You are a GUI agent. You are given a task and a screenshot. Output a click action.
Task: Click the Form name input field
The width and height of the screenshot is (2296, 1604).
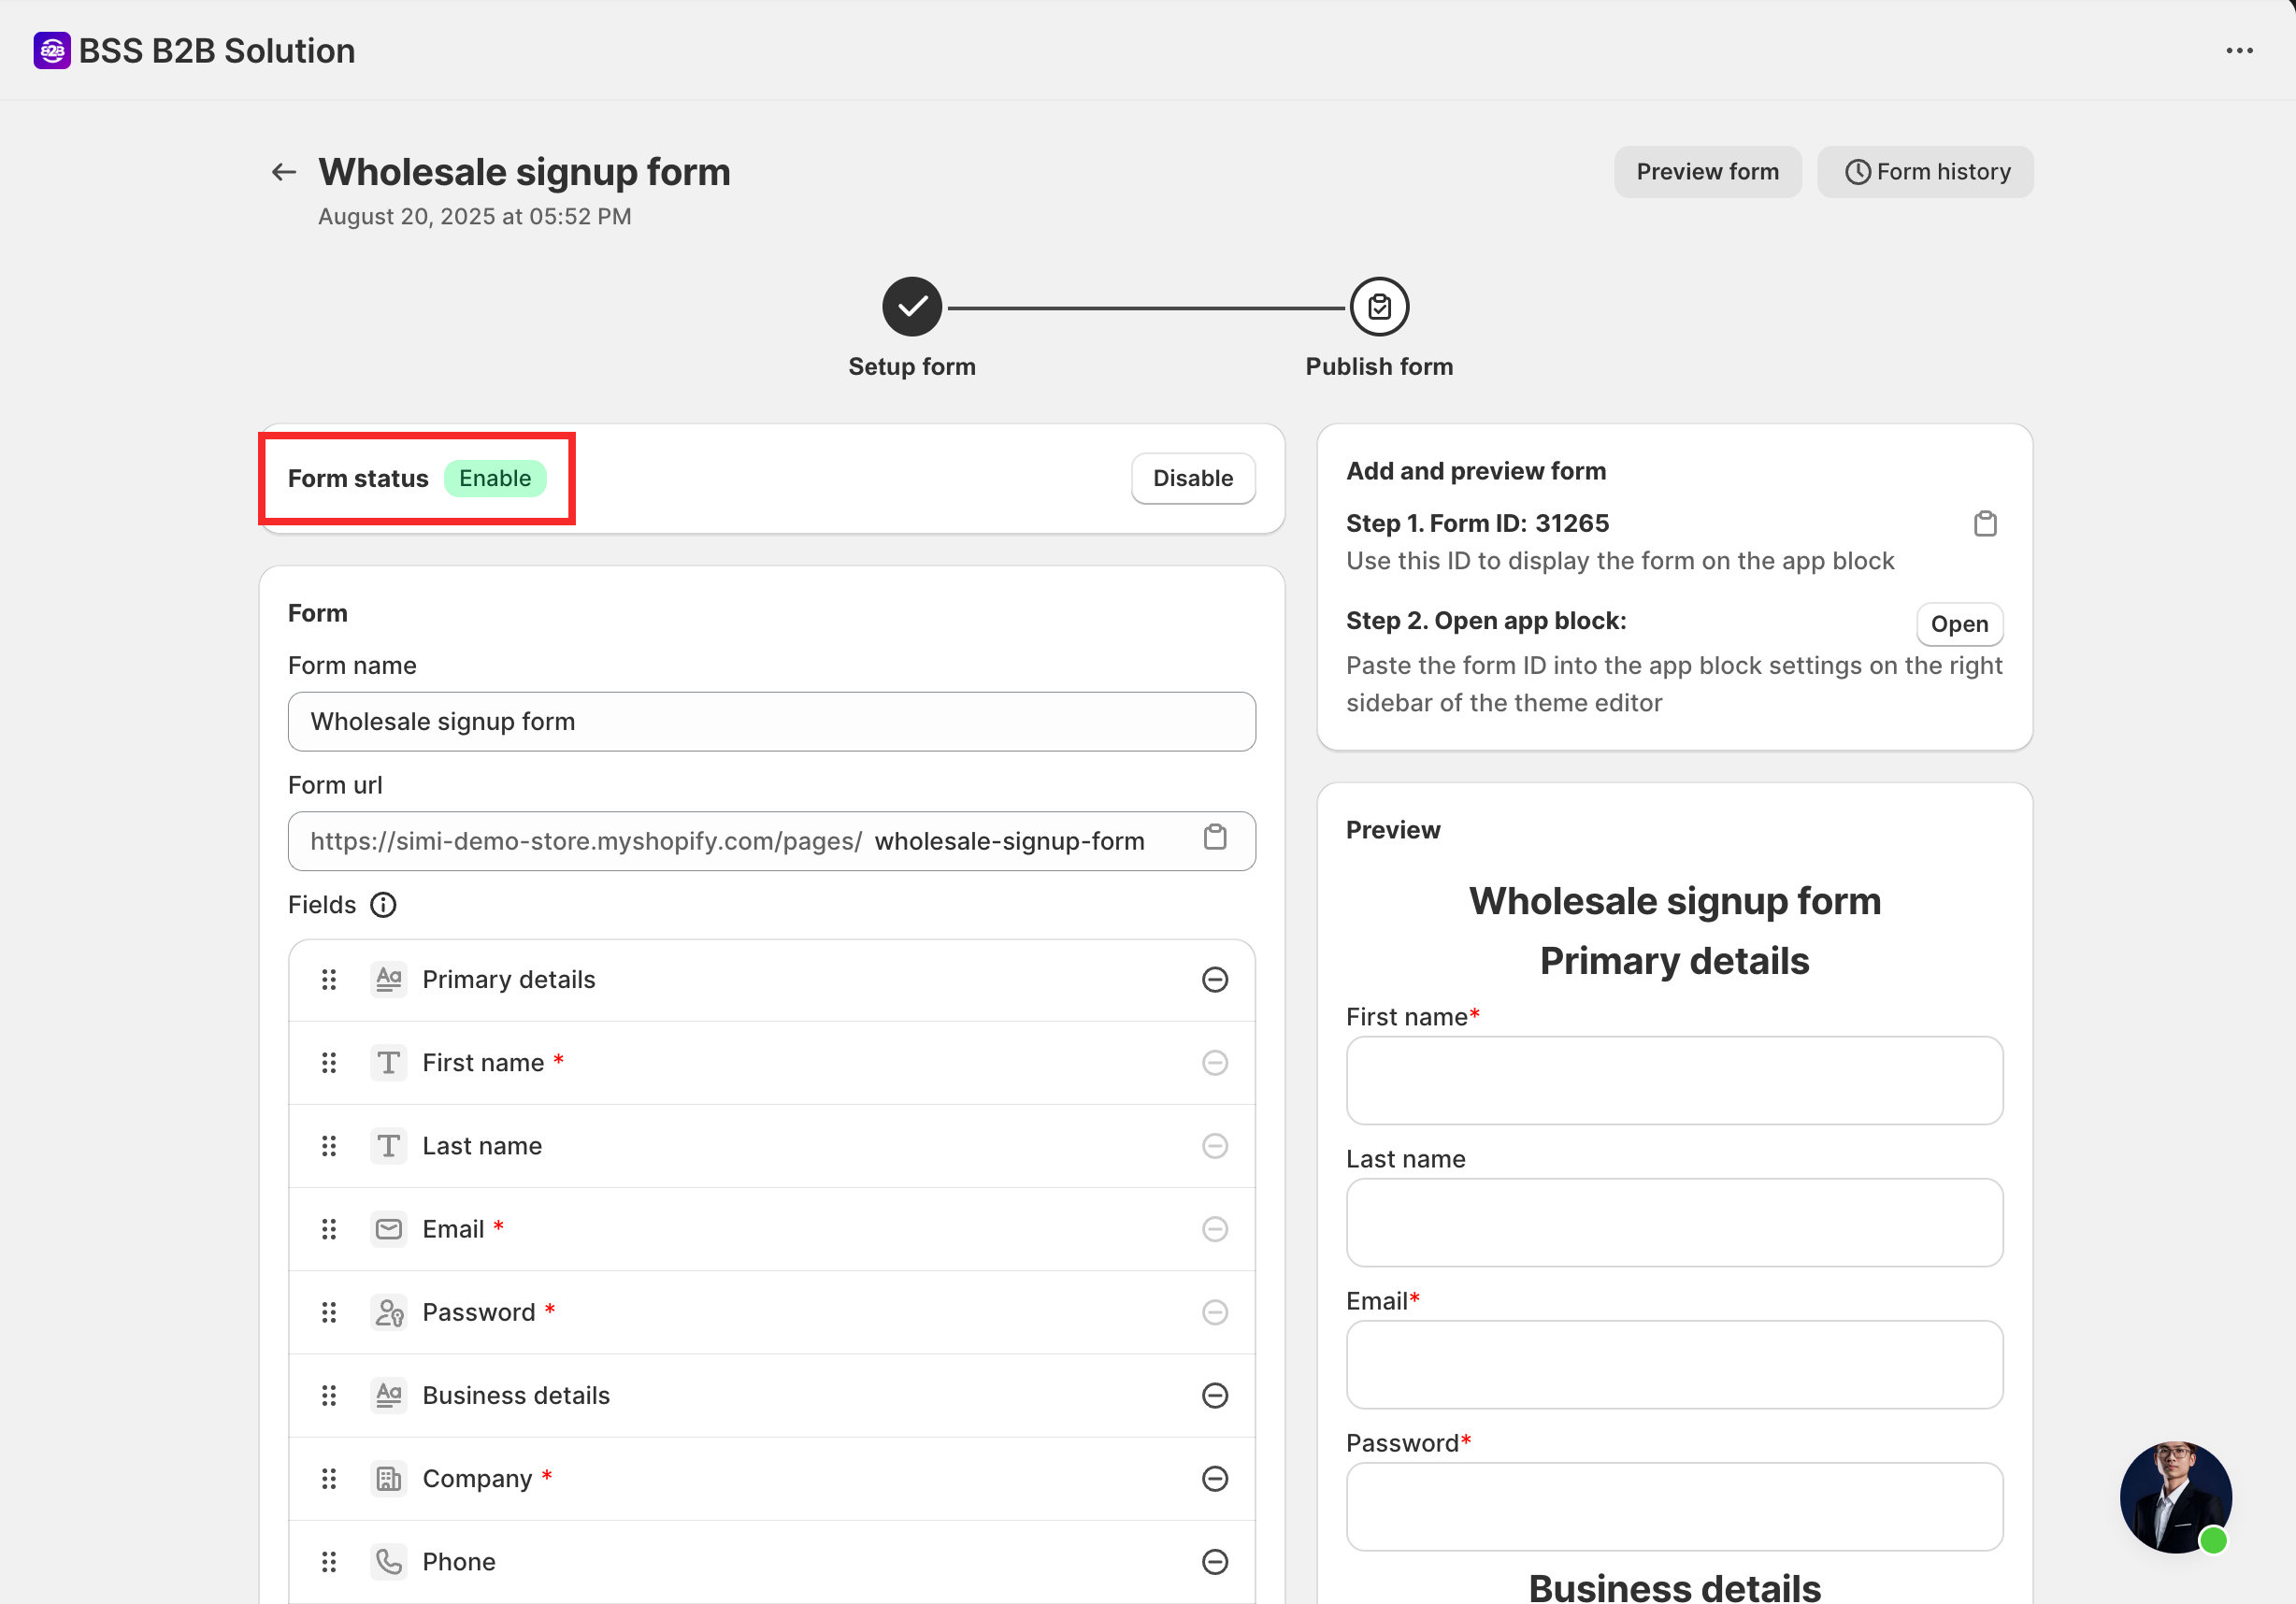[771, 721]
